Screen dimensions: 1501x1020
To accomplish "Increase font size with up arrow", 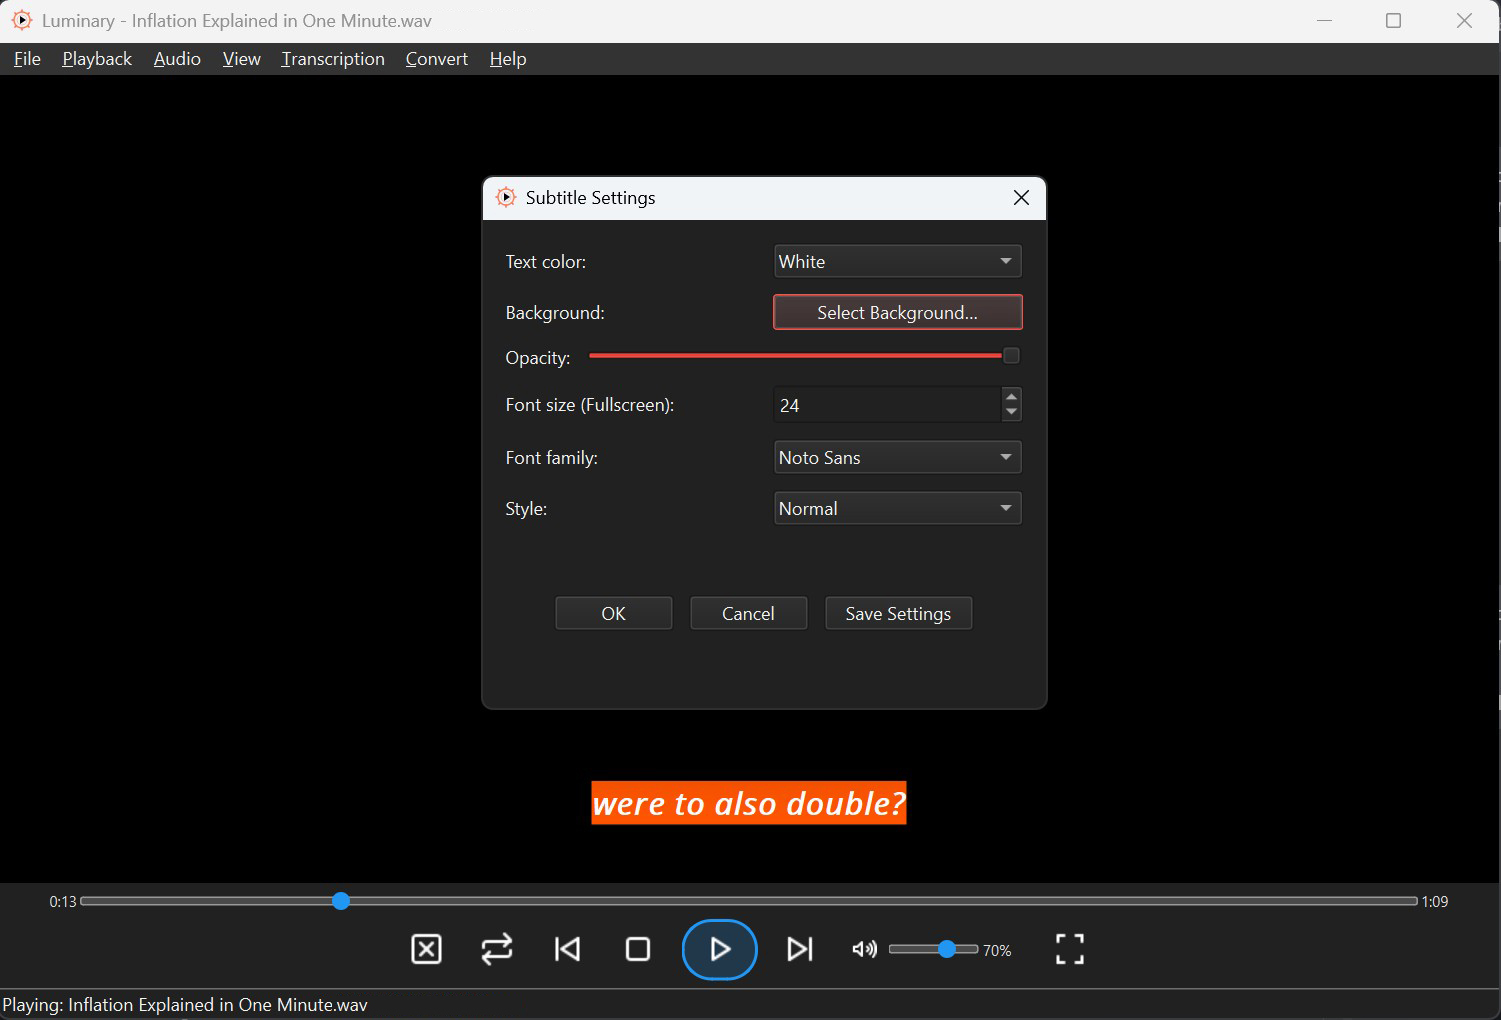I will 1011,397.
